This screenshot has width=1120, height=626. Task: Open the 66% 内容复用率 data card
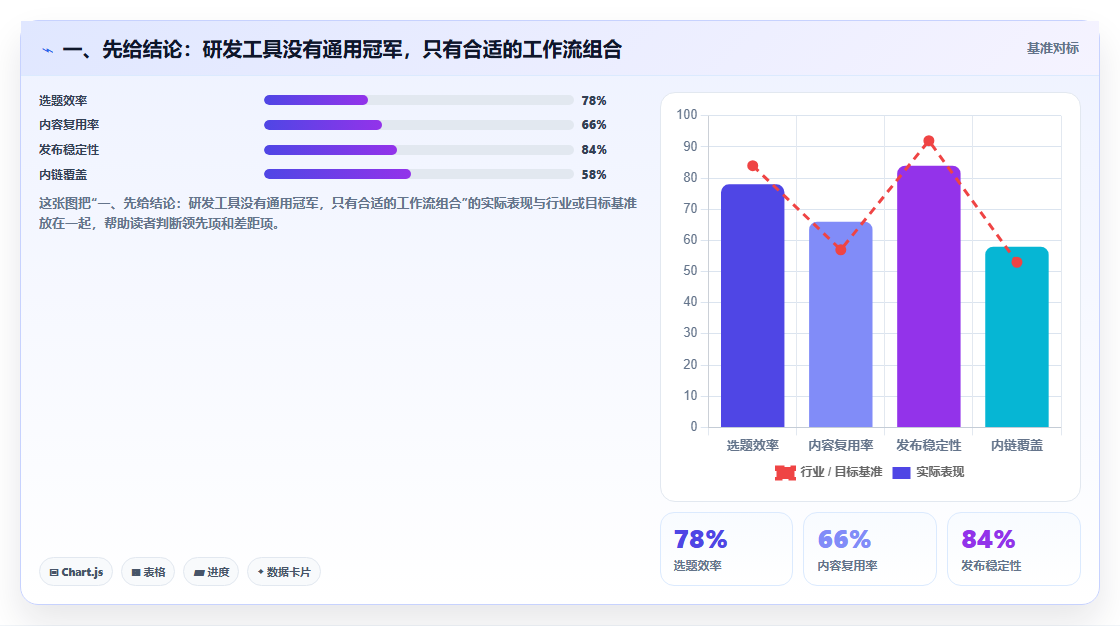click(x=870, y=549)
